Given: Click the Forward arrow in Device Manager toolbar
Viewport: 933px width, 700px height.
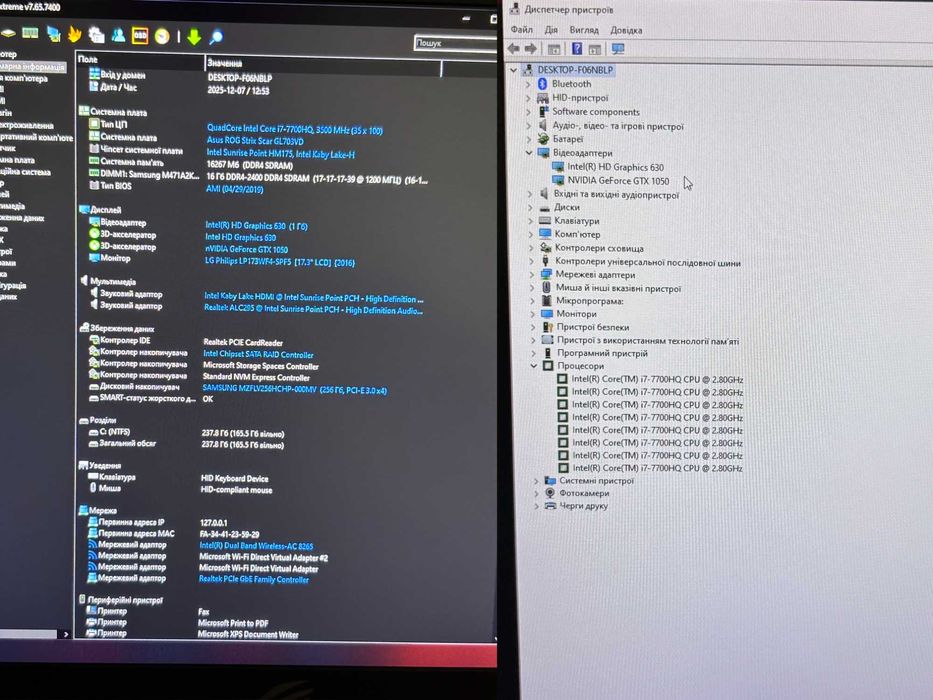Looking at the screenshot, I should coord(531,48).
